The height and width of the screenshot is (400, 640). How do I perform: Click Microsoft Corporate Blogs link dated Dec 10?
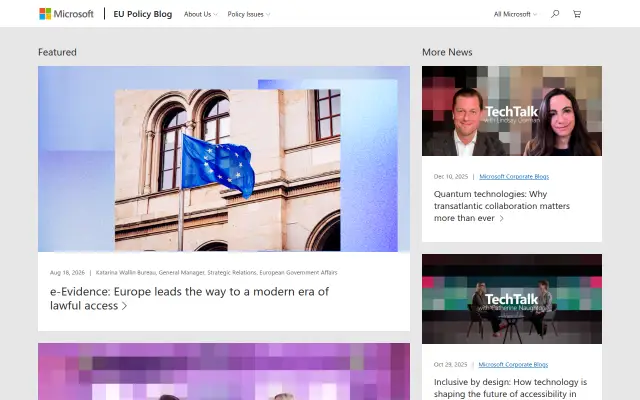[514, 177]
